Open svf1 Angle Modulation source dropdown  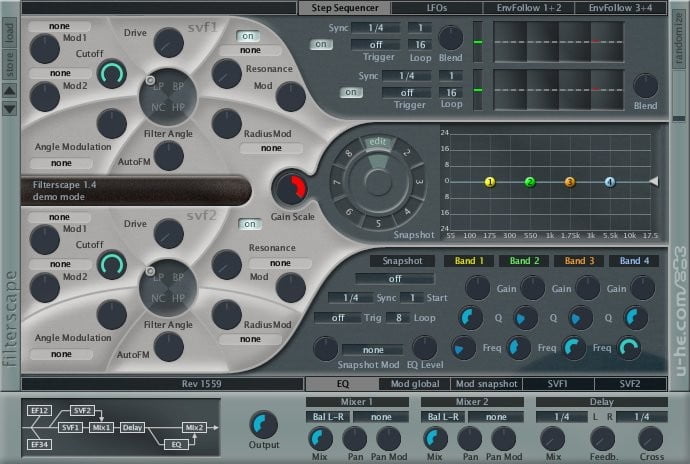click(61, 163)
